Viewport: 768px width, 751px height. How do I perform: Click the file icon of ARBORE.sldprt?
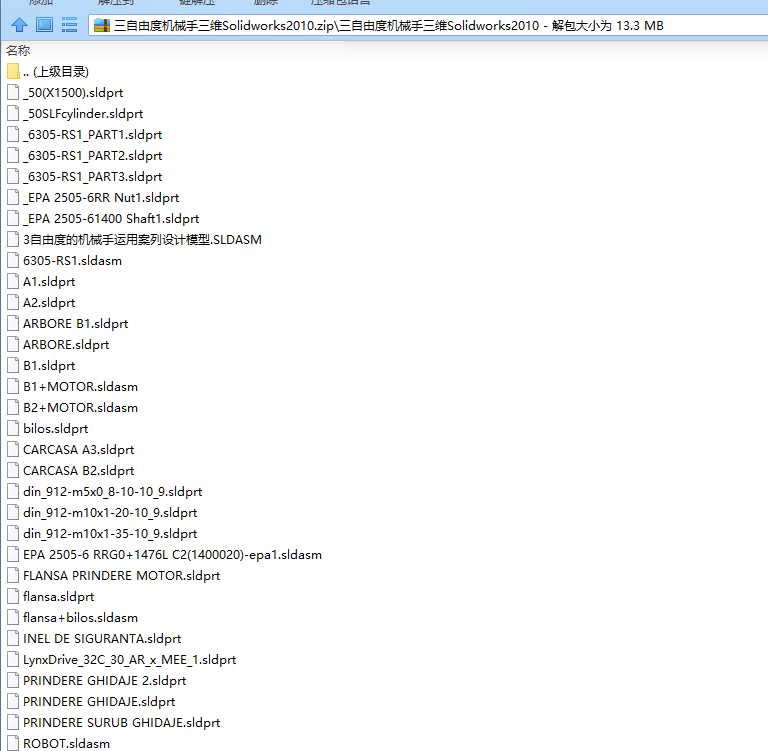click(13, 344)
